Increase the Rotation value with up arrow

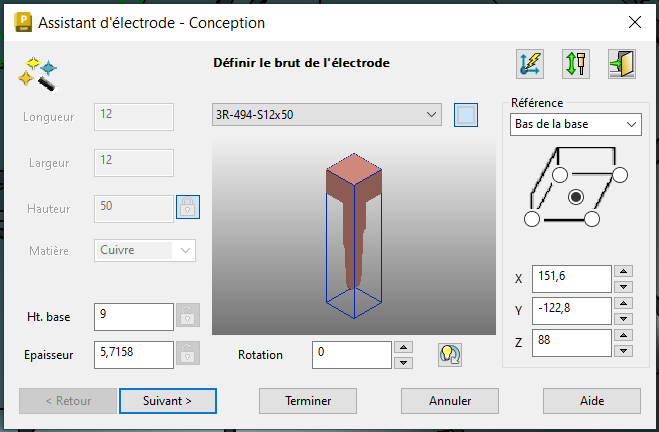pos(403,348)
